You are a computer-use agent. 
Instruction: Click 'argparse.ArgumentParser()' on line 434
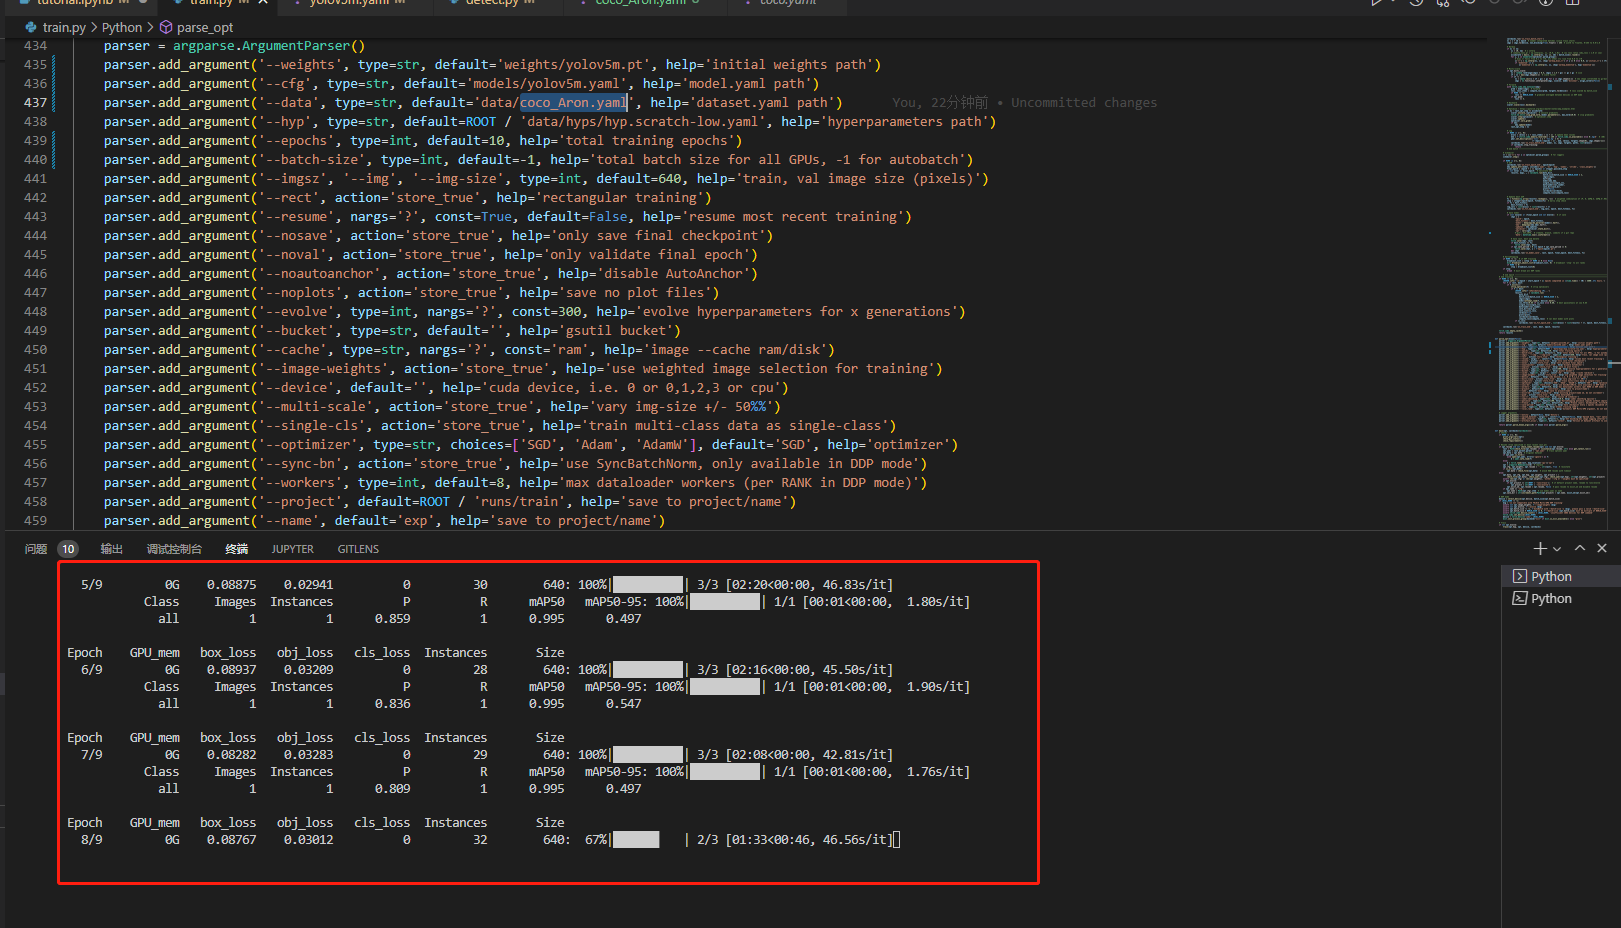(x=269, y=45)
